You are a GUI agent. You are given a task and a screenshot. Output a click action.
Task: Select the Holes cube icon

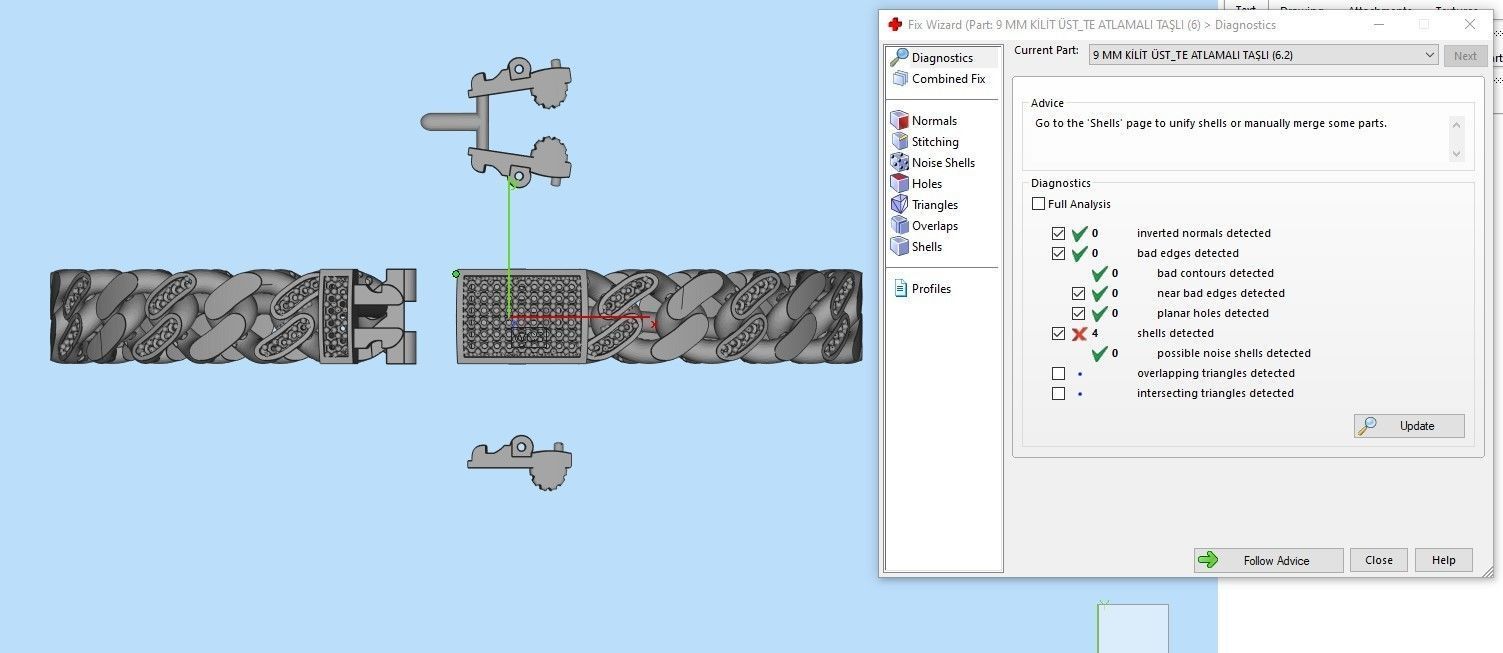(x=899, y=184)
